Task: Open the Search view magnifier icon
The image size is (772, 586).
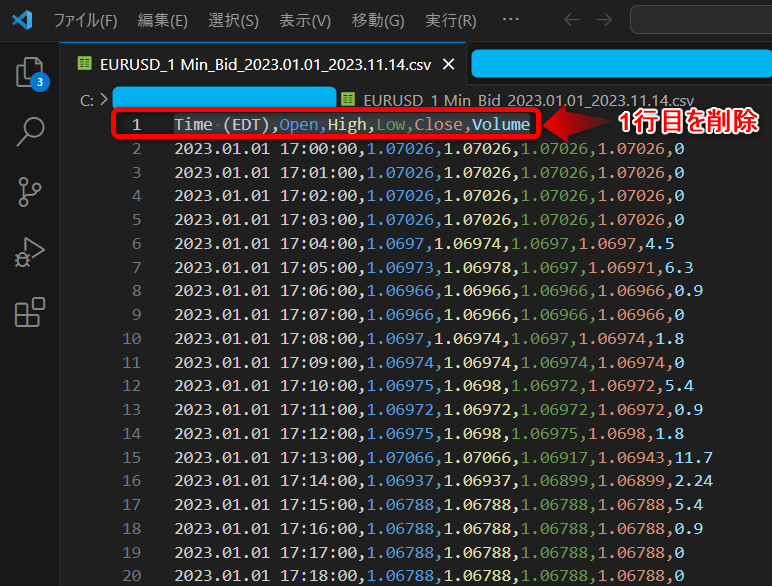Action: [30, 131]
